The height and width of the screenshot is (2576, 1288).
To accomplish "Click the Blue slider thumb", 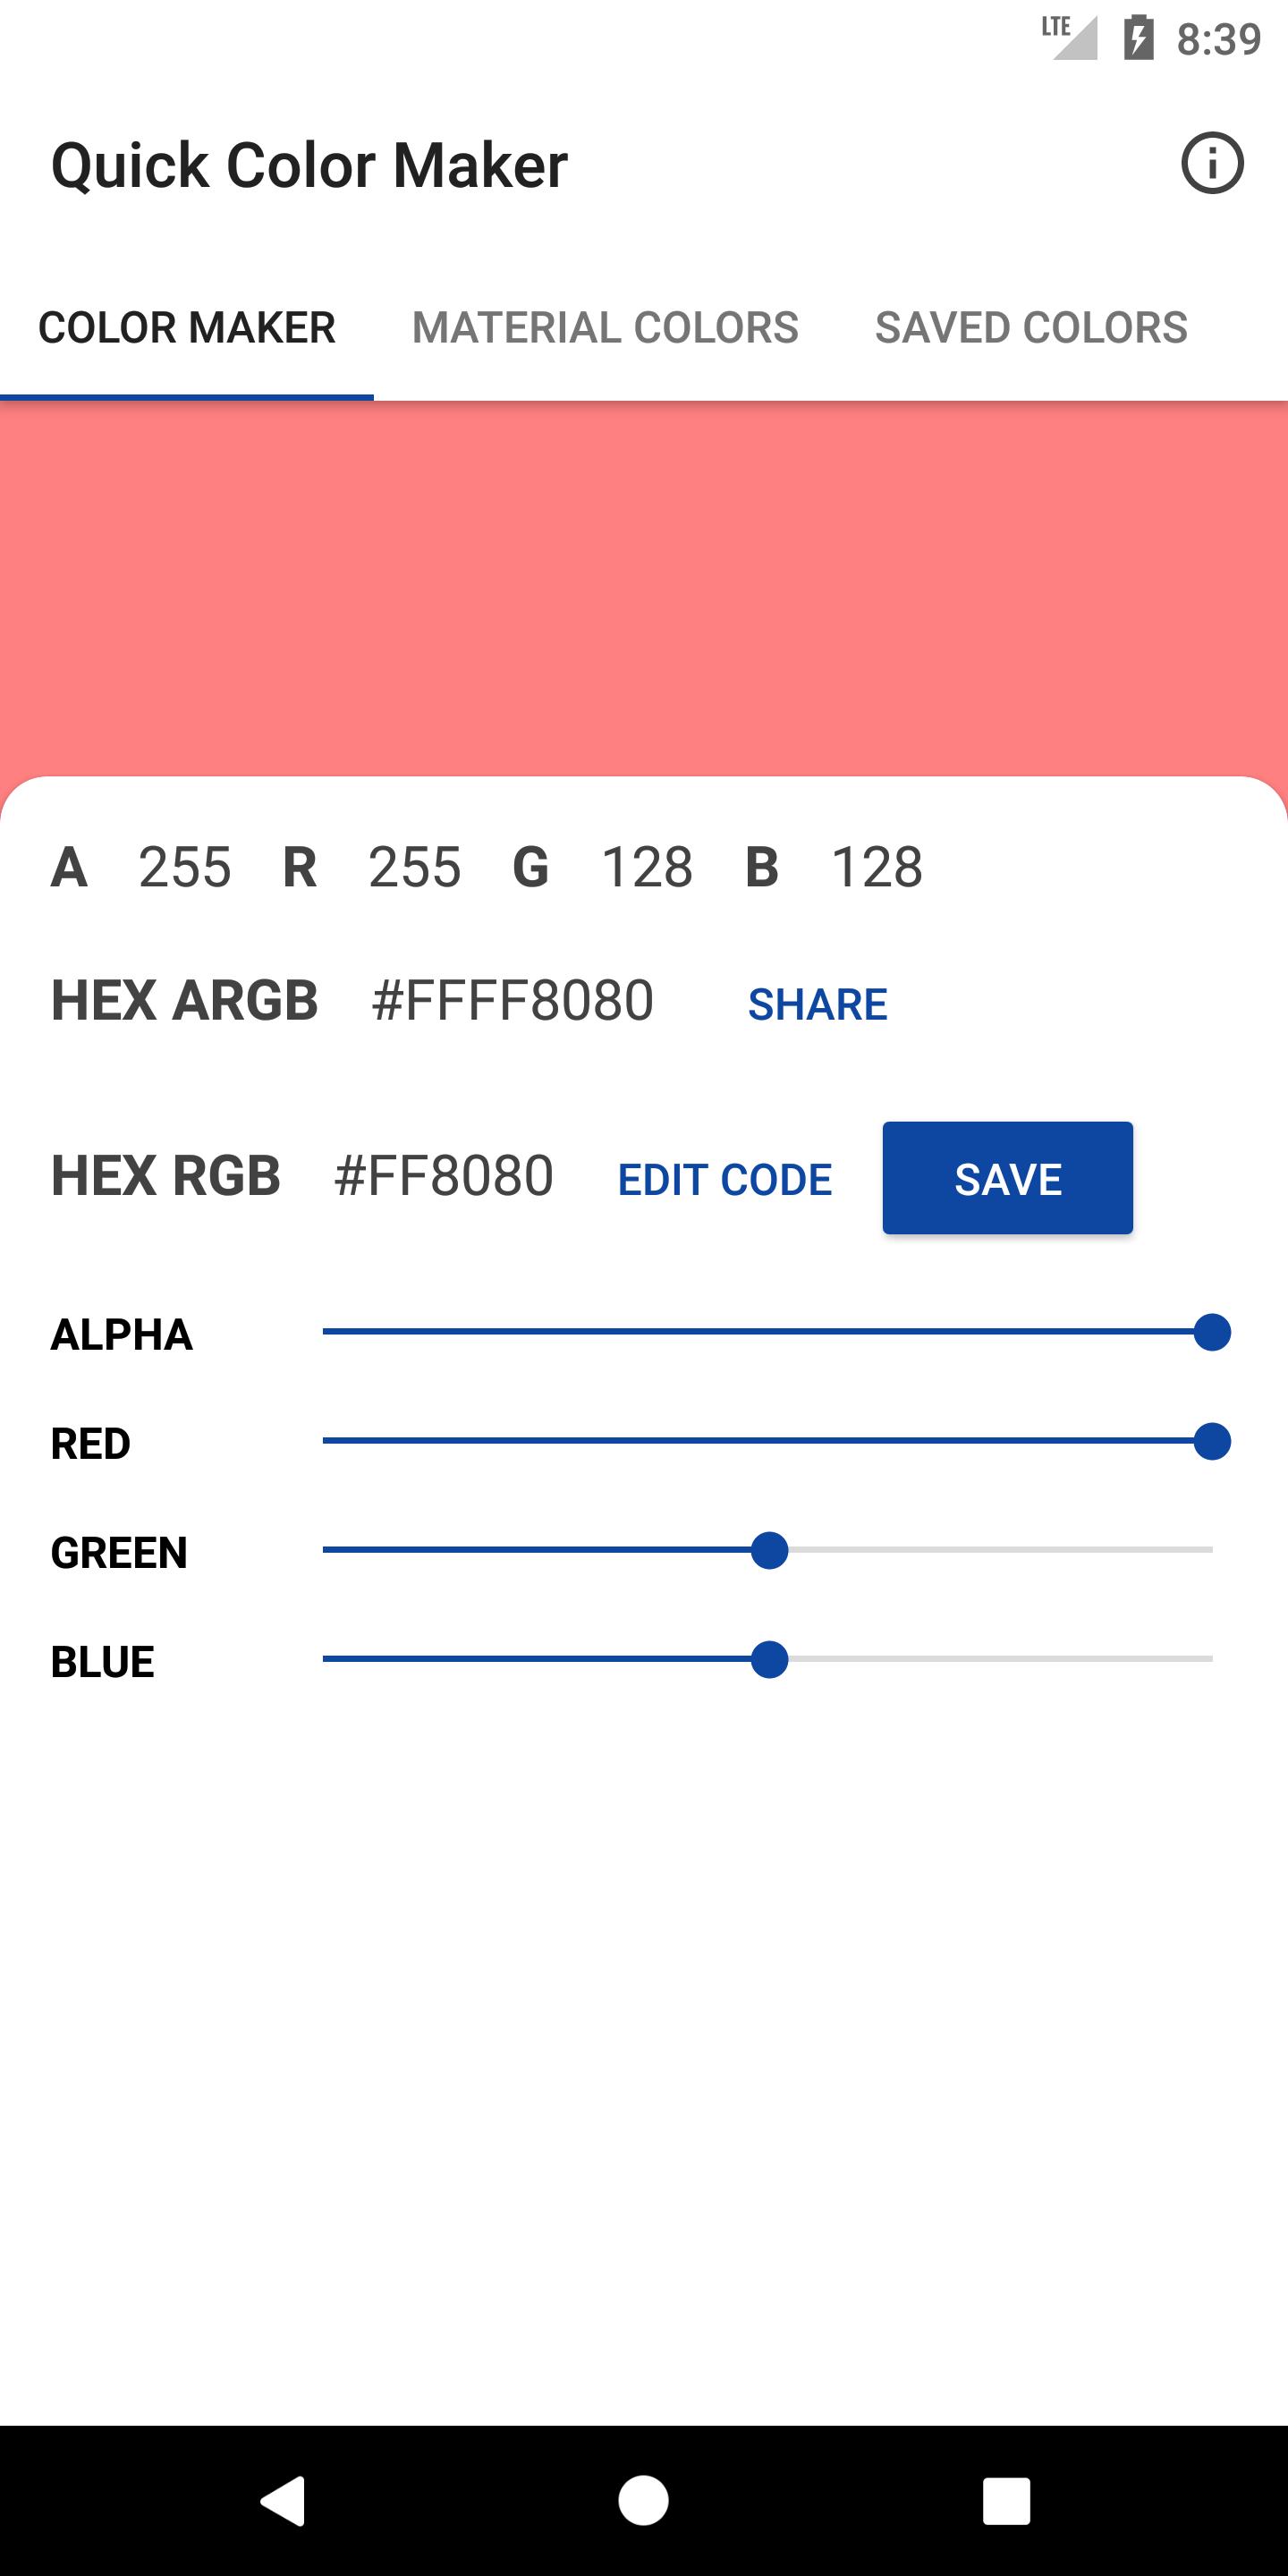I will (769, 1659).
